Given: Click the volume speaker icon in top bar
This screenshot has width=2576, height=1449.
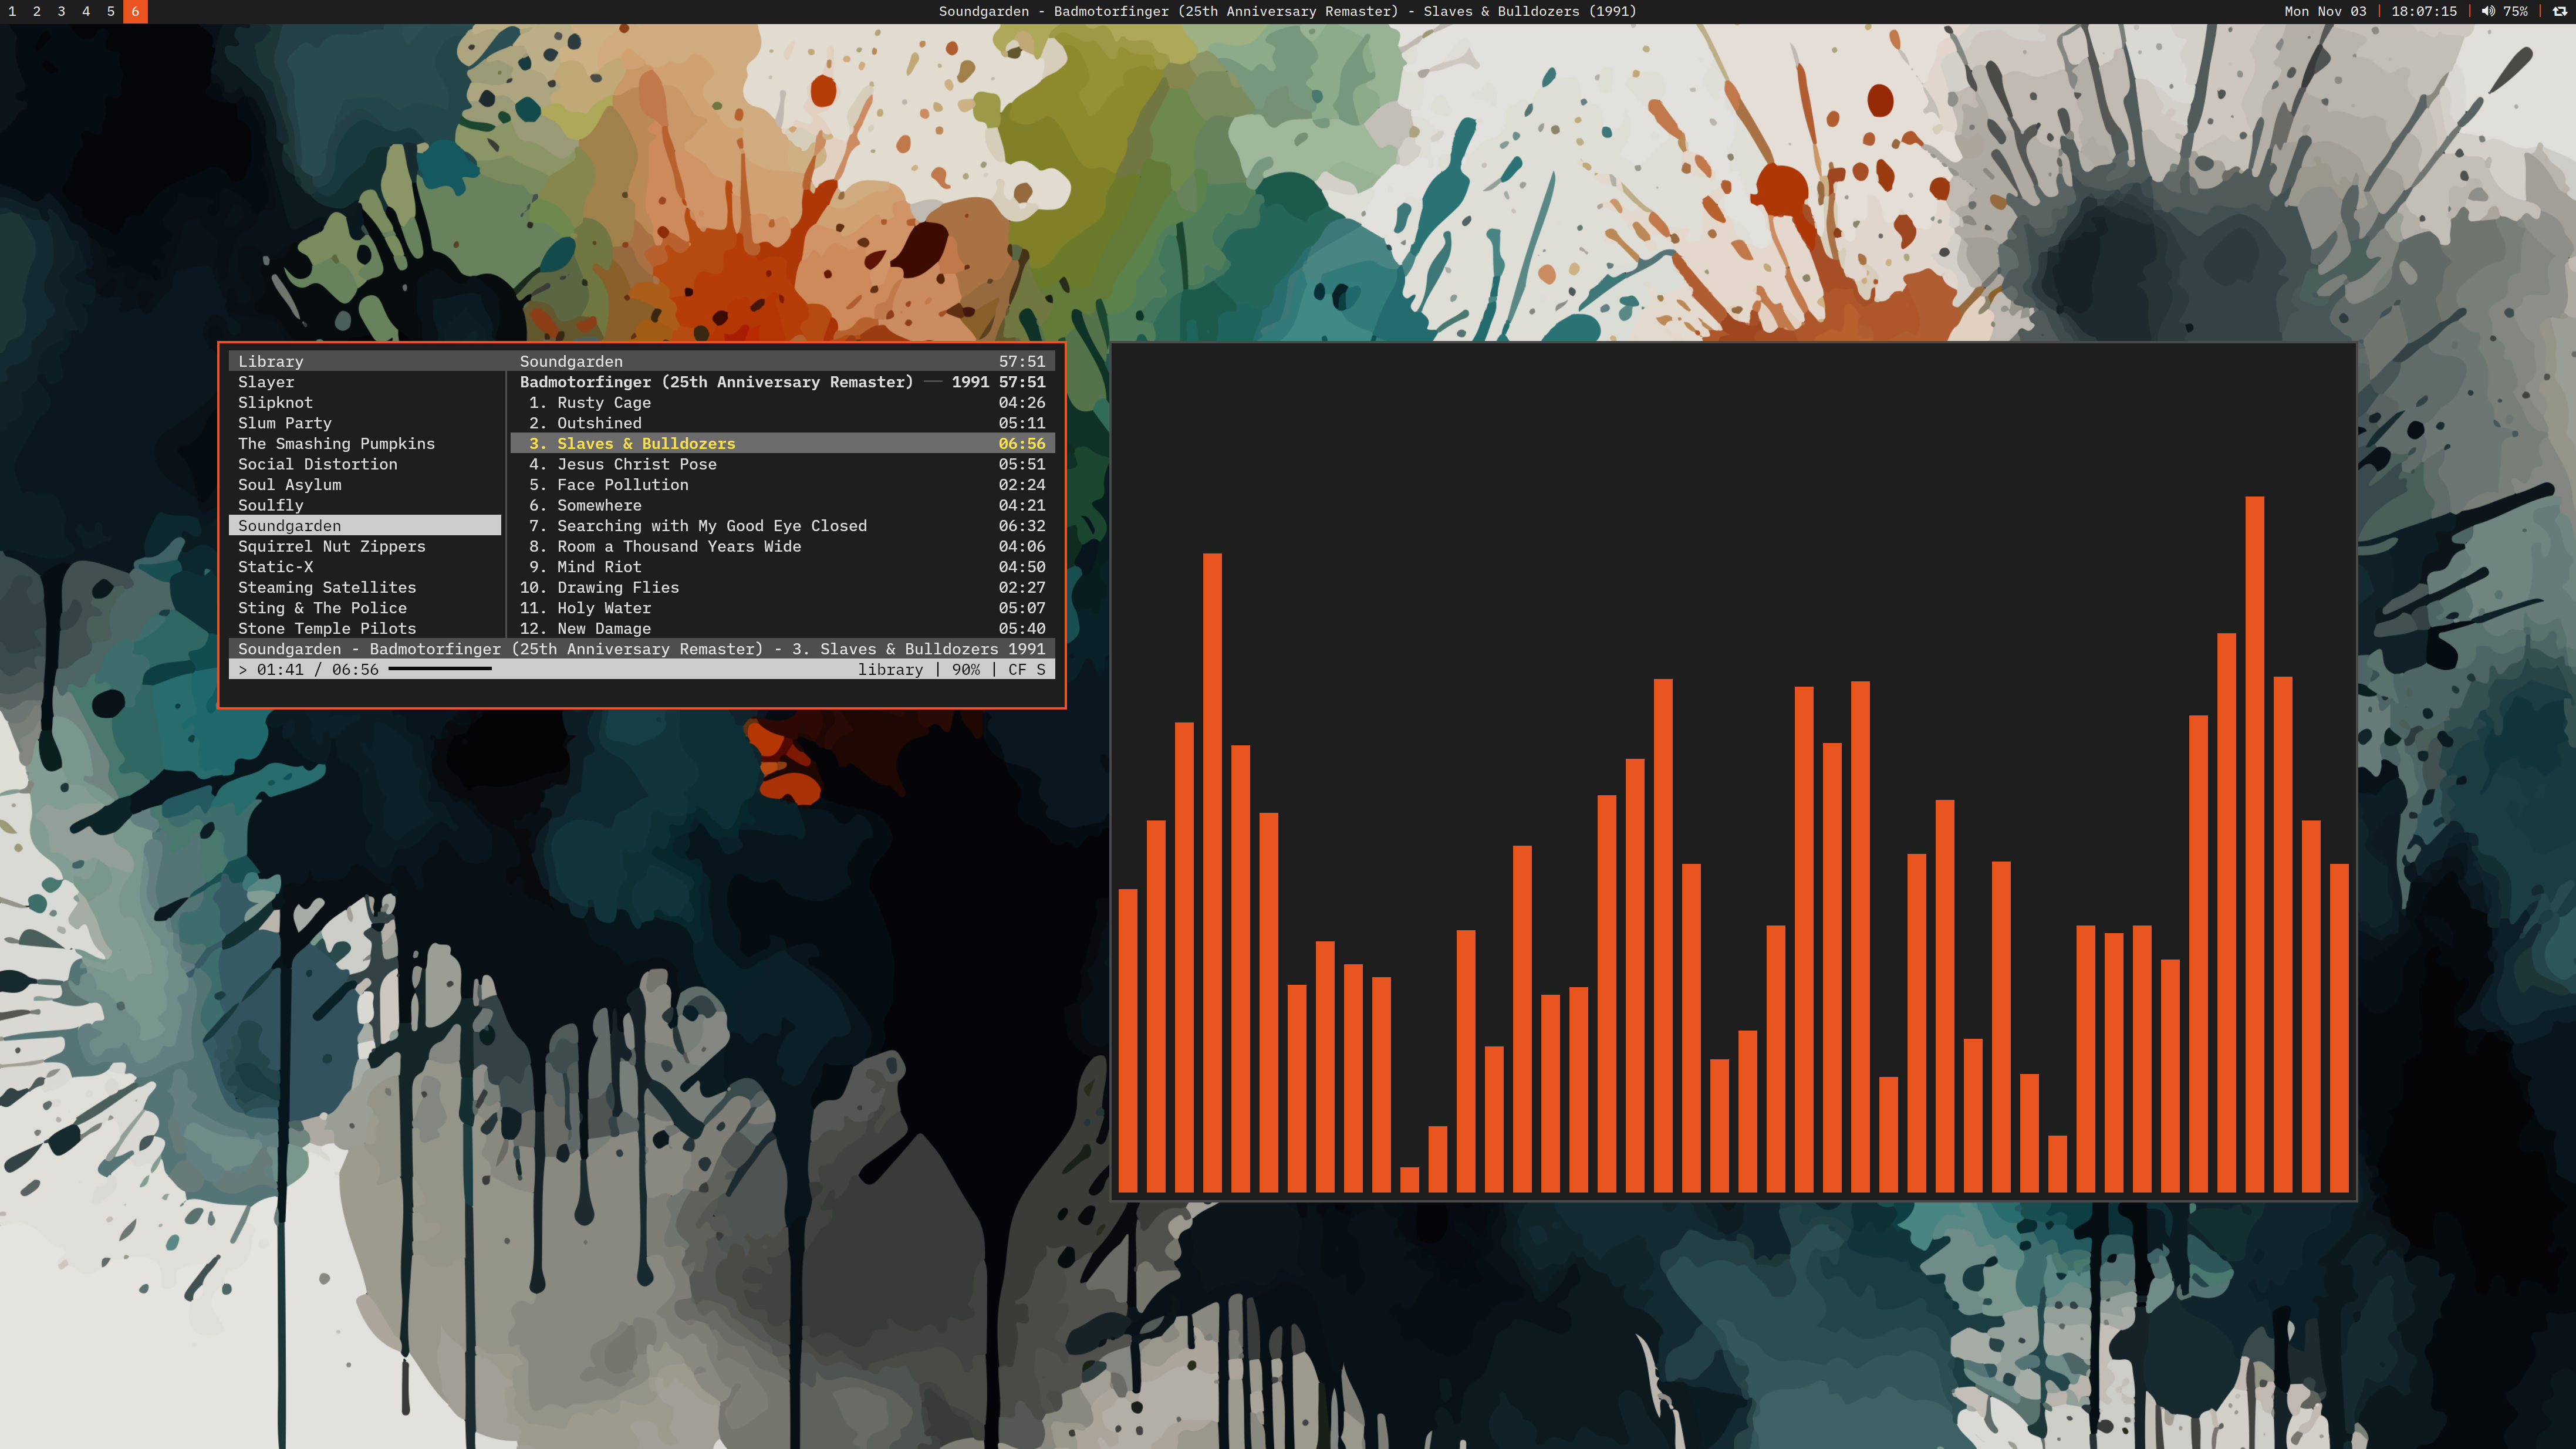Looking at the screenshot, I should tap(2487, 11).
